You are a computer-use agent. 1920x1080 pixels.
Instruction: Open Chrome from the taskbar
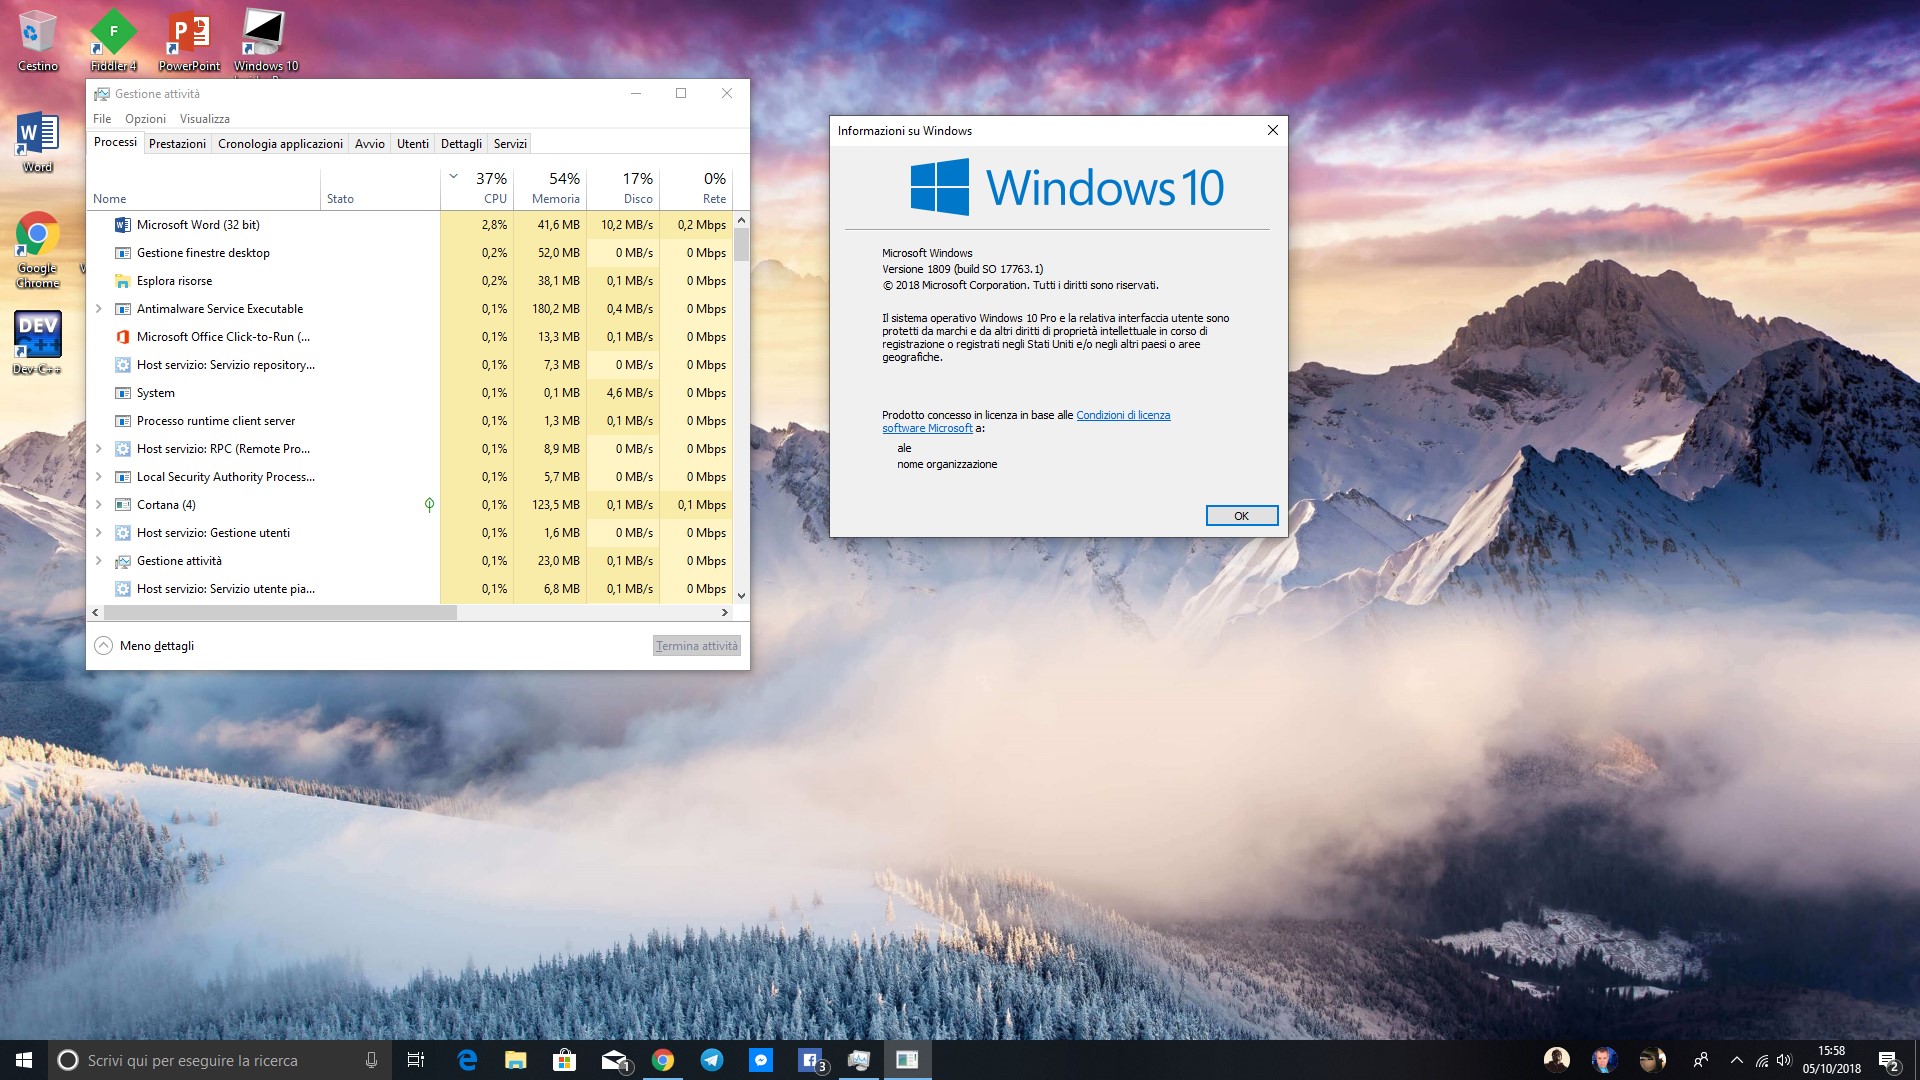662,1060
